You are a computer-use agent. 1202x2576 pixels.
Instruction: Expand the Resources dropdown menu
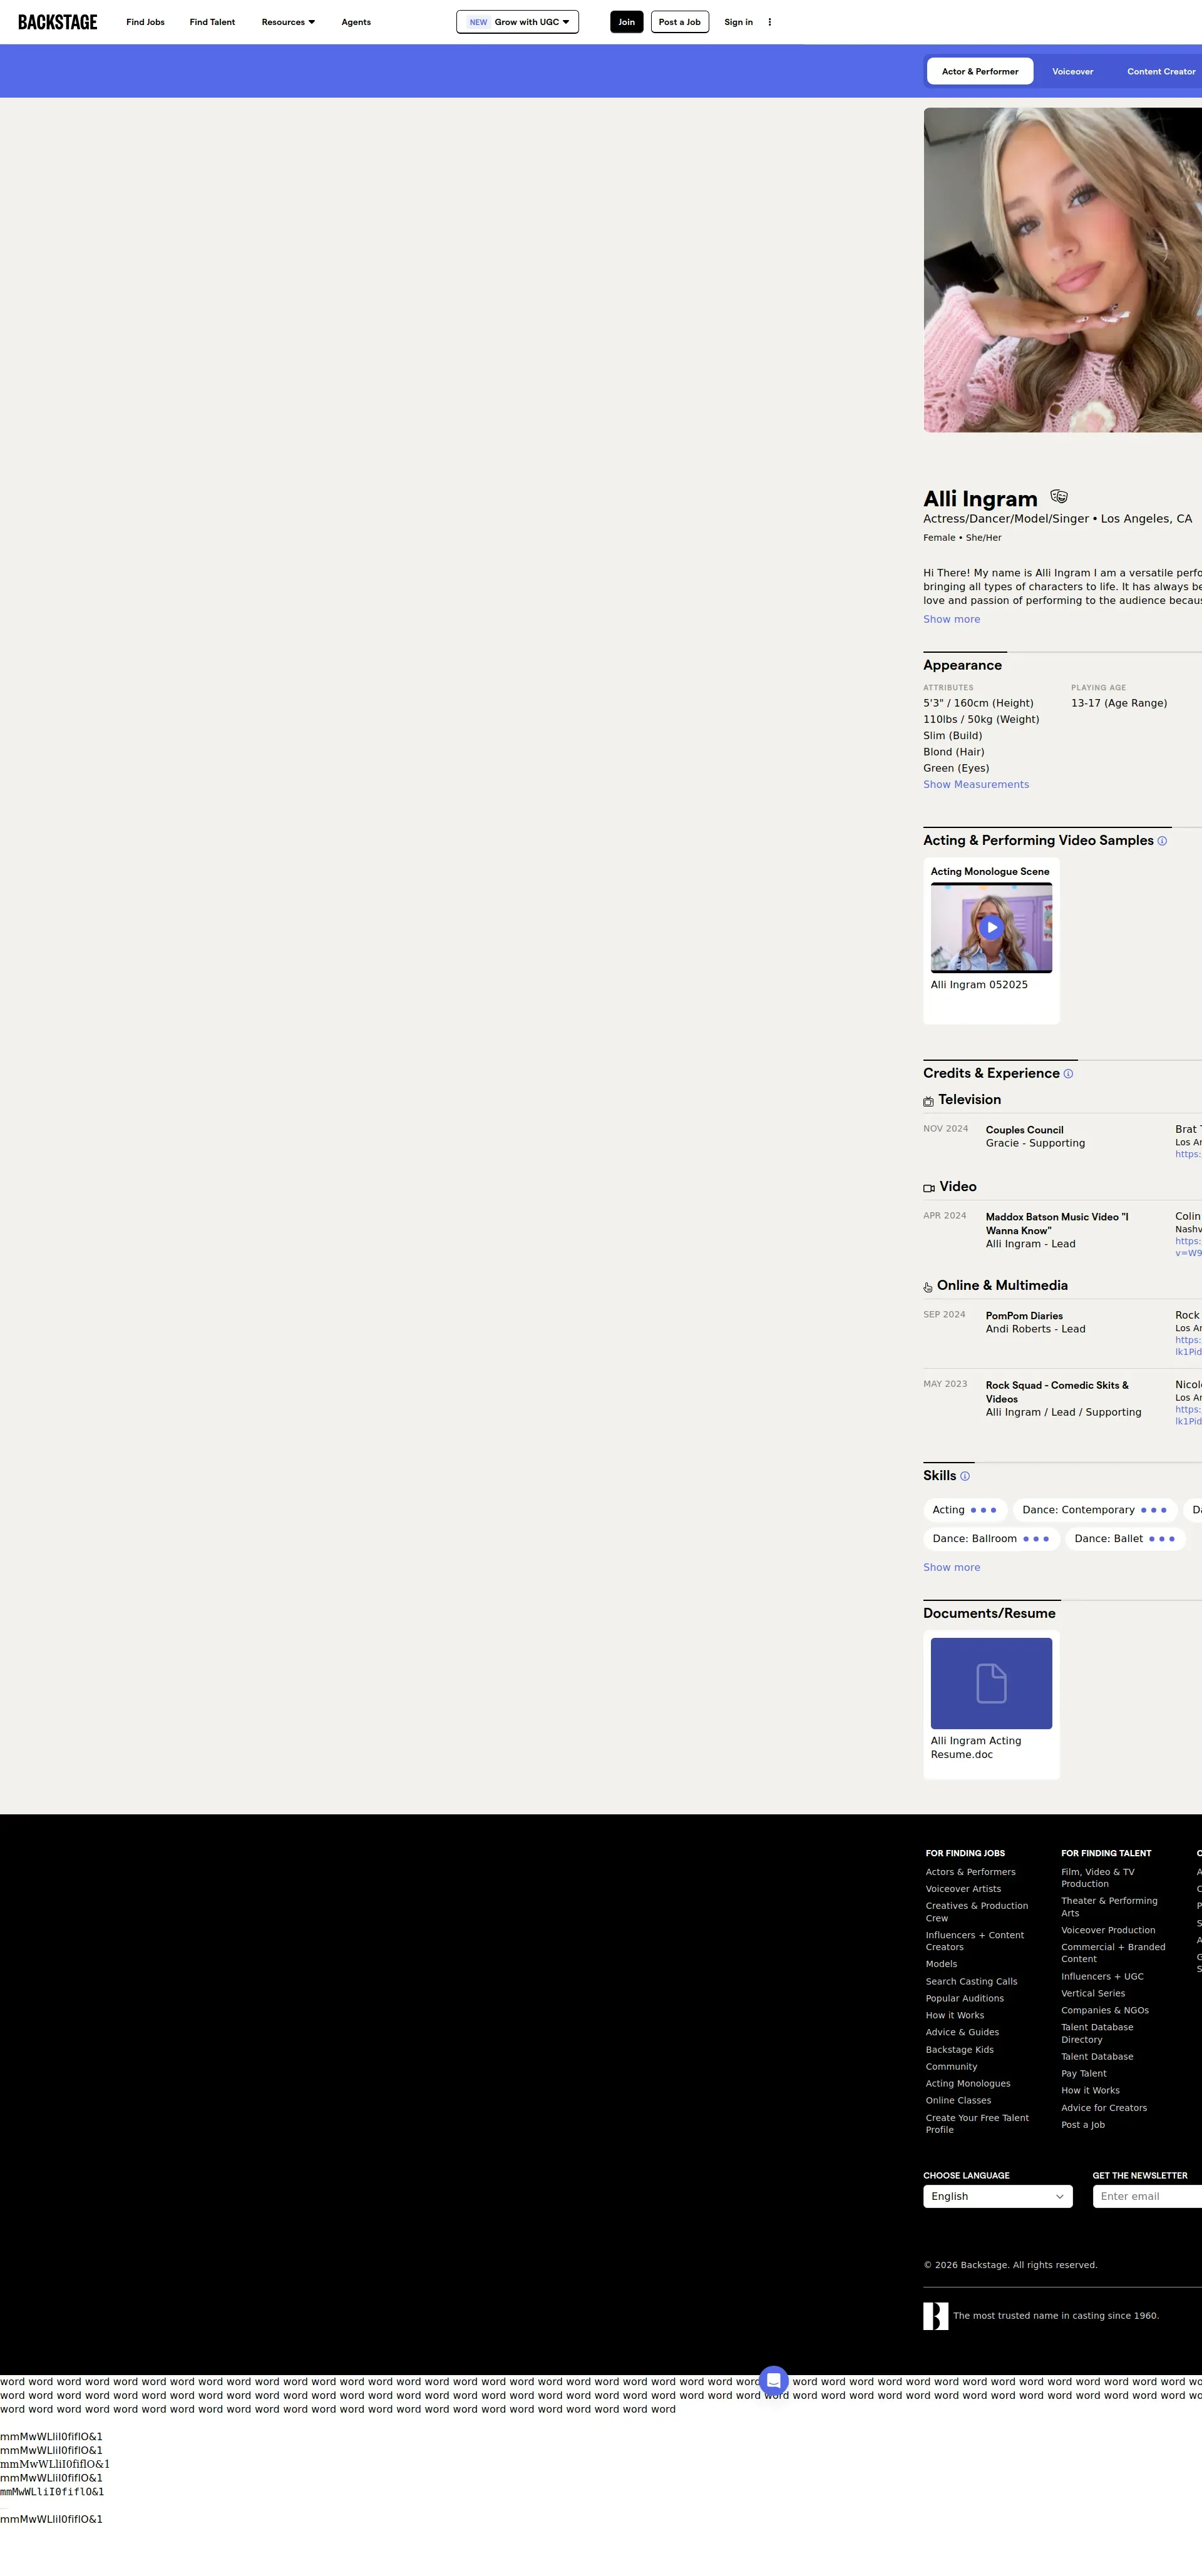tap(288, 22)
